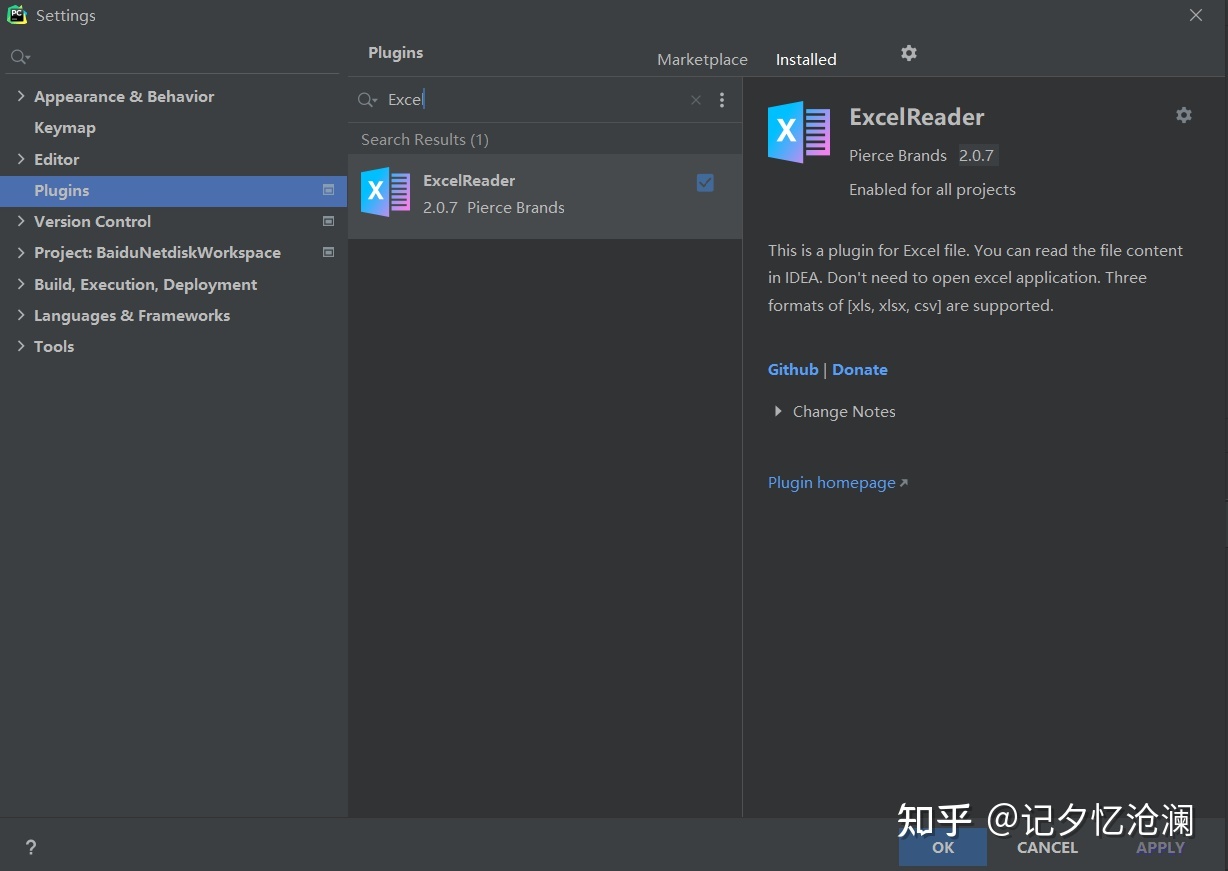Open the Plugin homepage link

(838, 482)
